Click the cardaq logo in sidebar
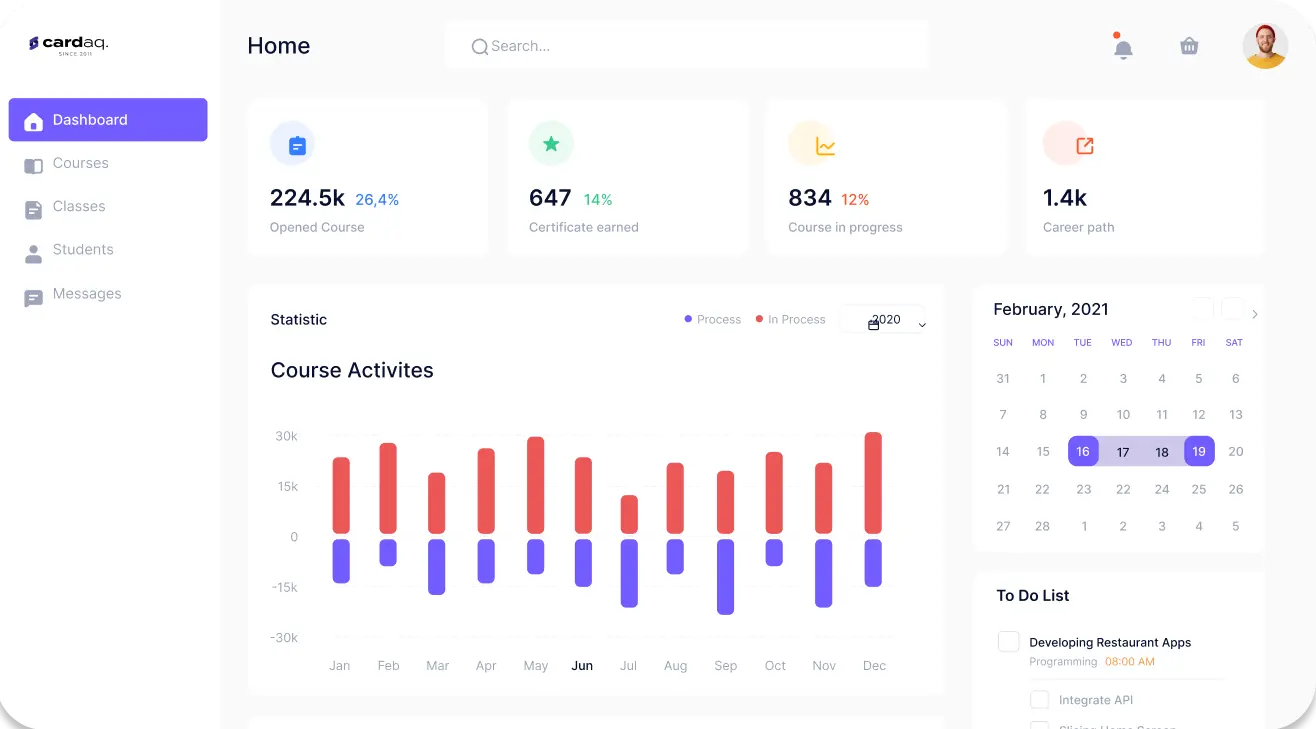The image size is (1316, 729). [x=68, y=45]
